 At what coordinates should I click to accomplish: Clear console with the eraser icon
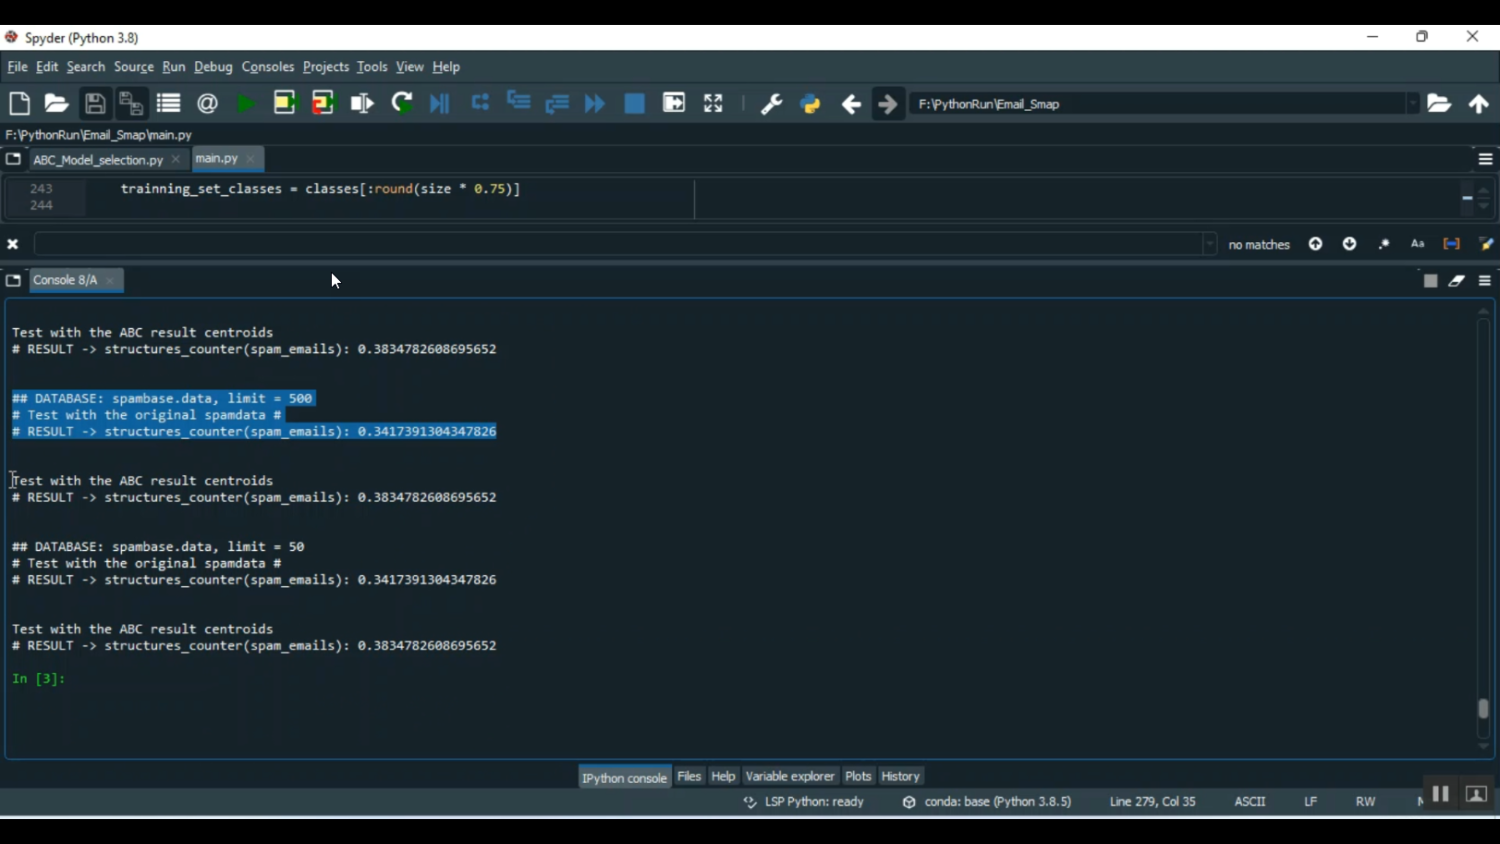click(1457, 281)
